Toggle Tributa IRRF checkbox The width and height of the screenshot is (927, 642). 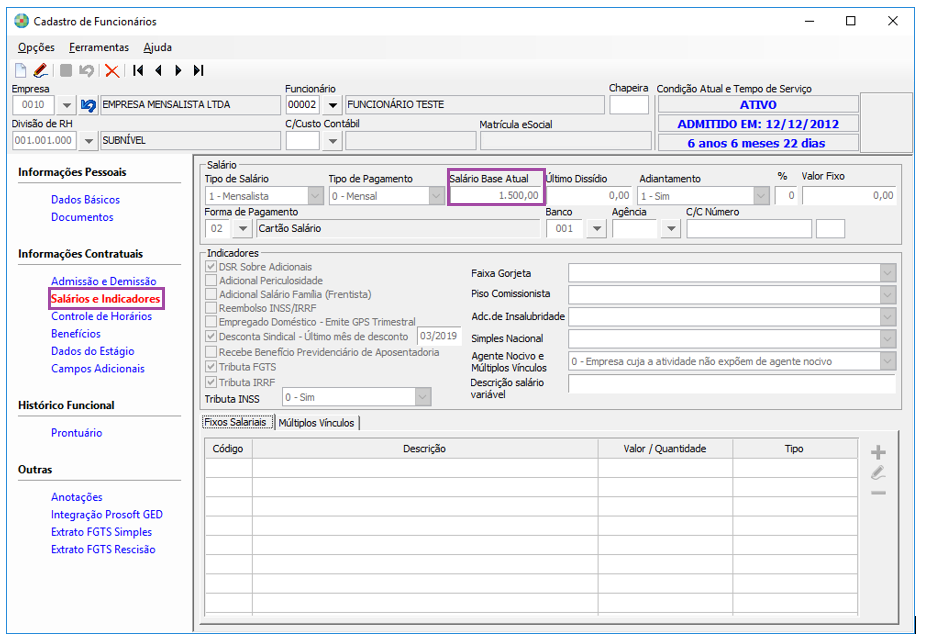pyautogui.click(x=211, y=382)
